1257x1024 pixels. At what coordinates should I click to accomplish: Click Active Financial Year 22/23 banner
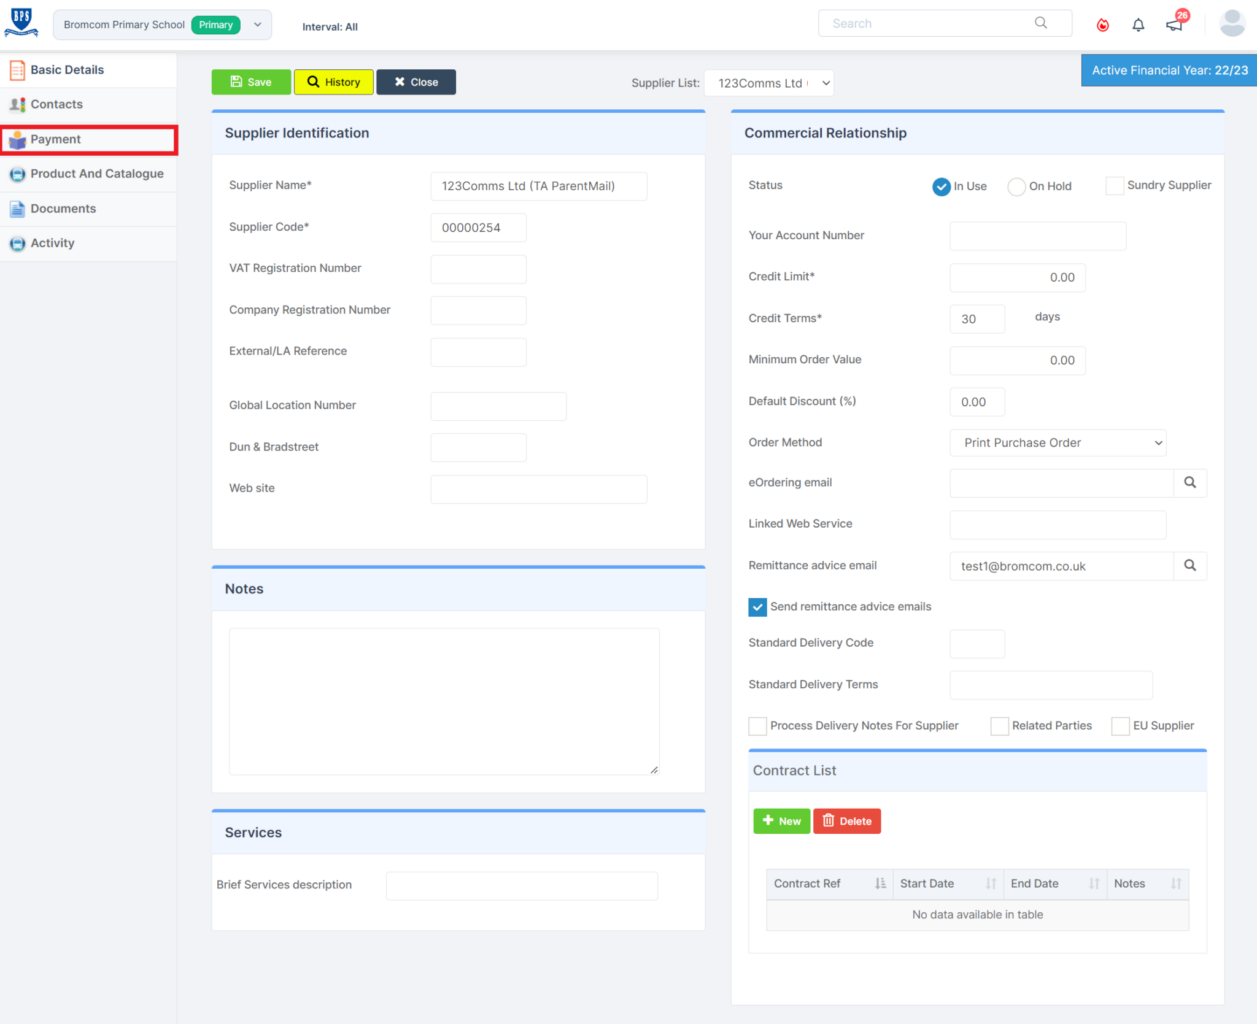pyautogui.click(x=1169, y=70)
